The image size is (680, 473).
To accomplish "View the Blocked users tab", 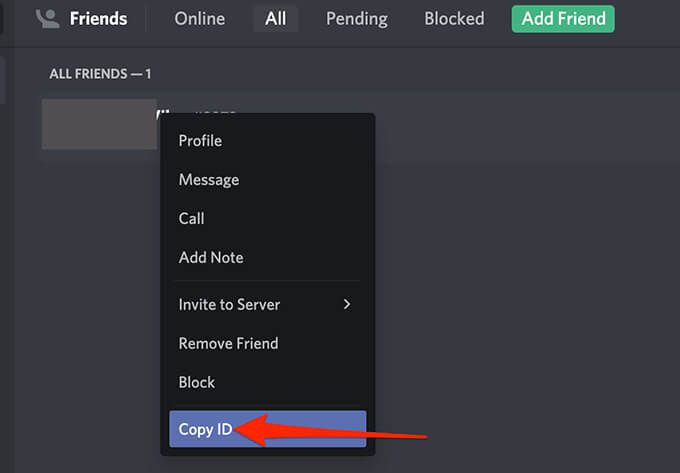I will (x=454, y=19).
